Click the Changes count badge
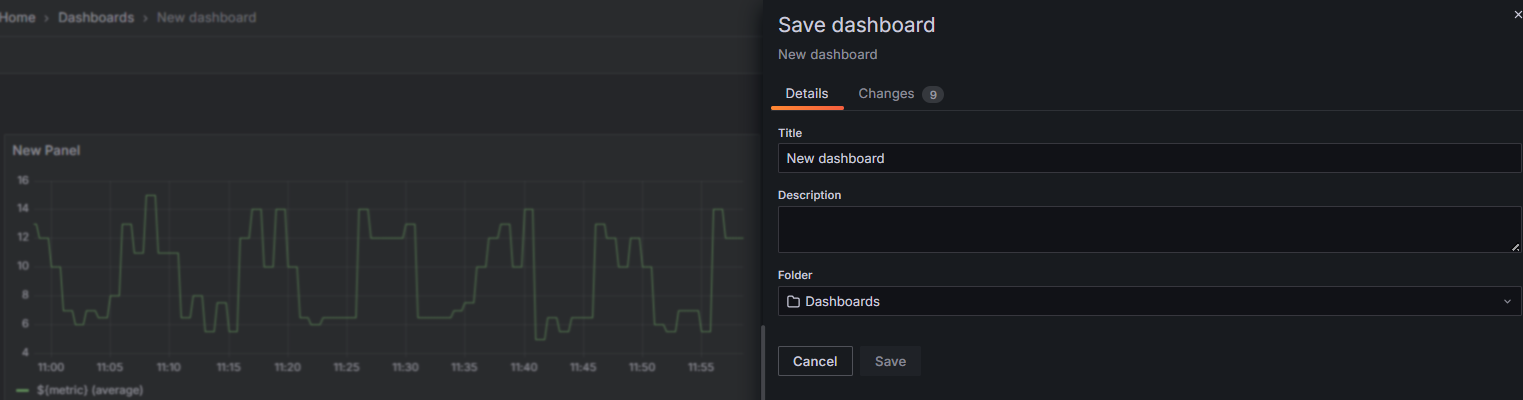 point(932,95)
